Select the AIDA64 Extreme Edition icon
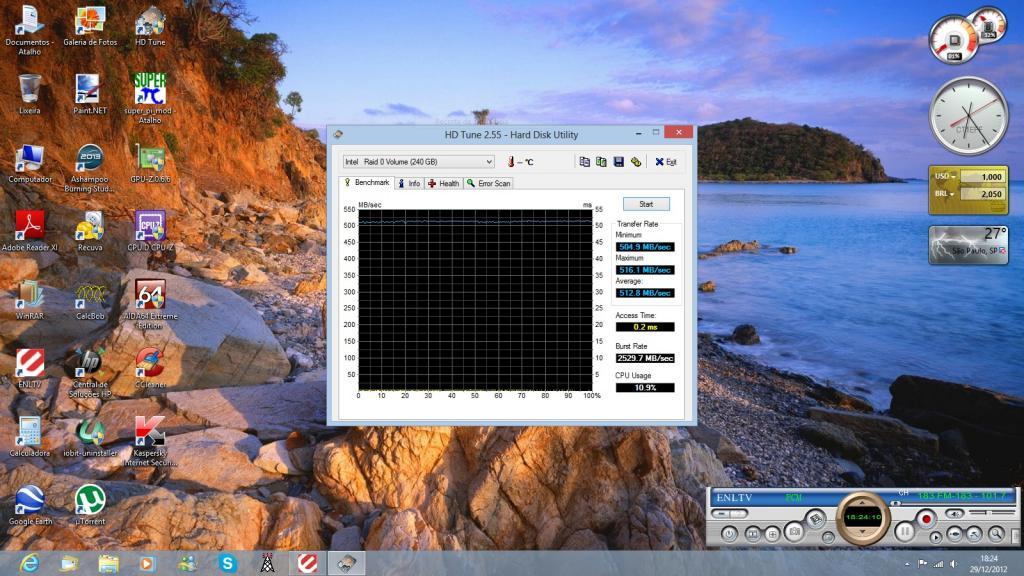 (x=150, y=304)
